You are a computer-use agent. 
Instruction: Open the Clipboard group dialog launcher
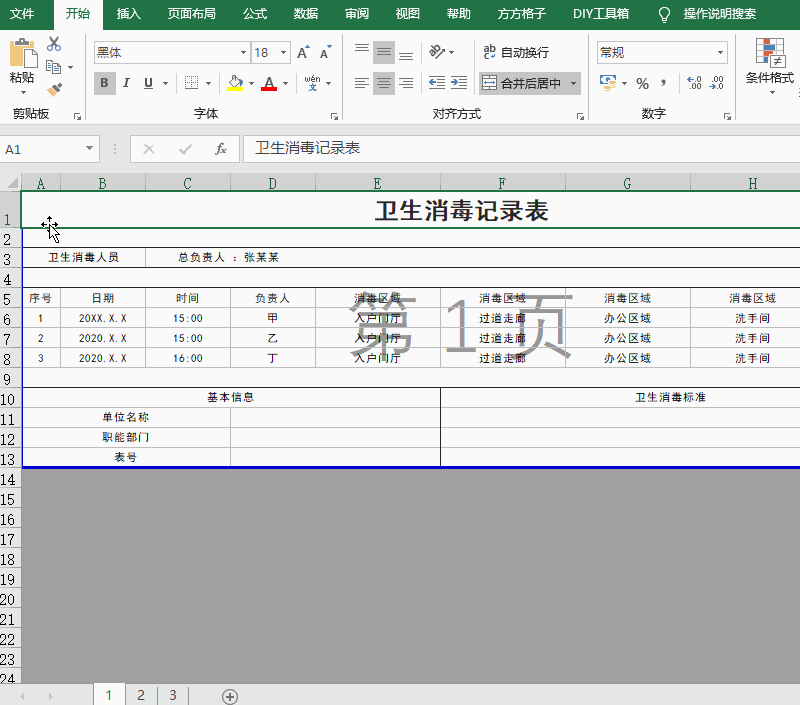[77, 117]
